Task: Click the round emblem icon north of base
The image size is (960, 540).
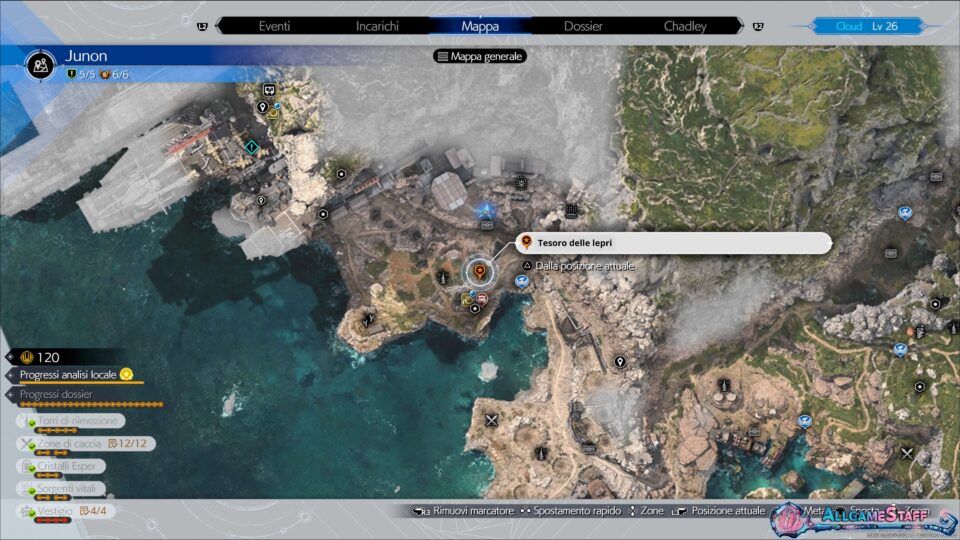Action: tap(521, 182)
